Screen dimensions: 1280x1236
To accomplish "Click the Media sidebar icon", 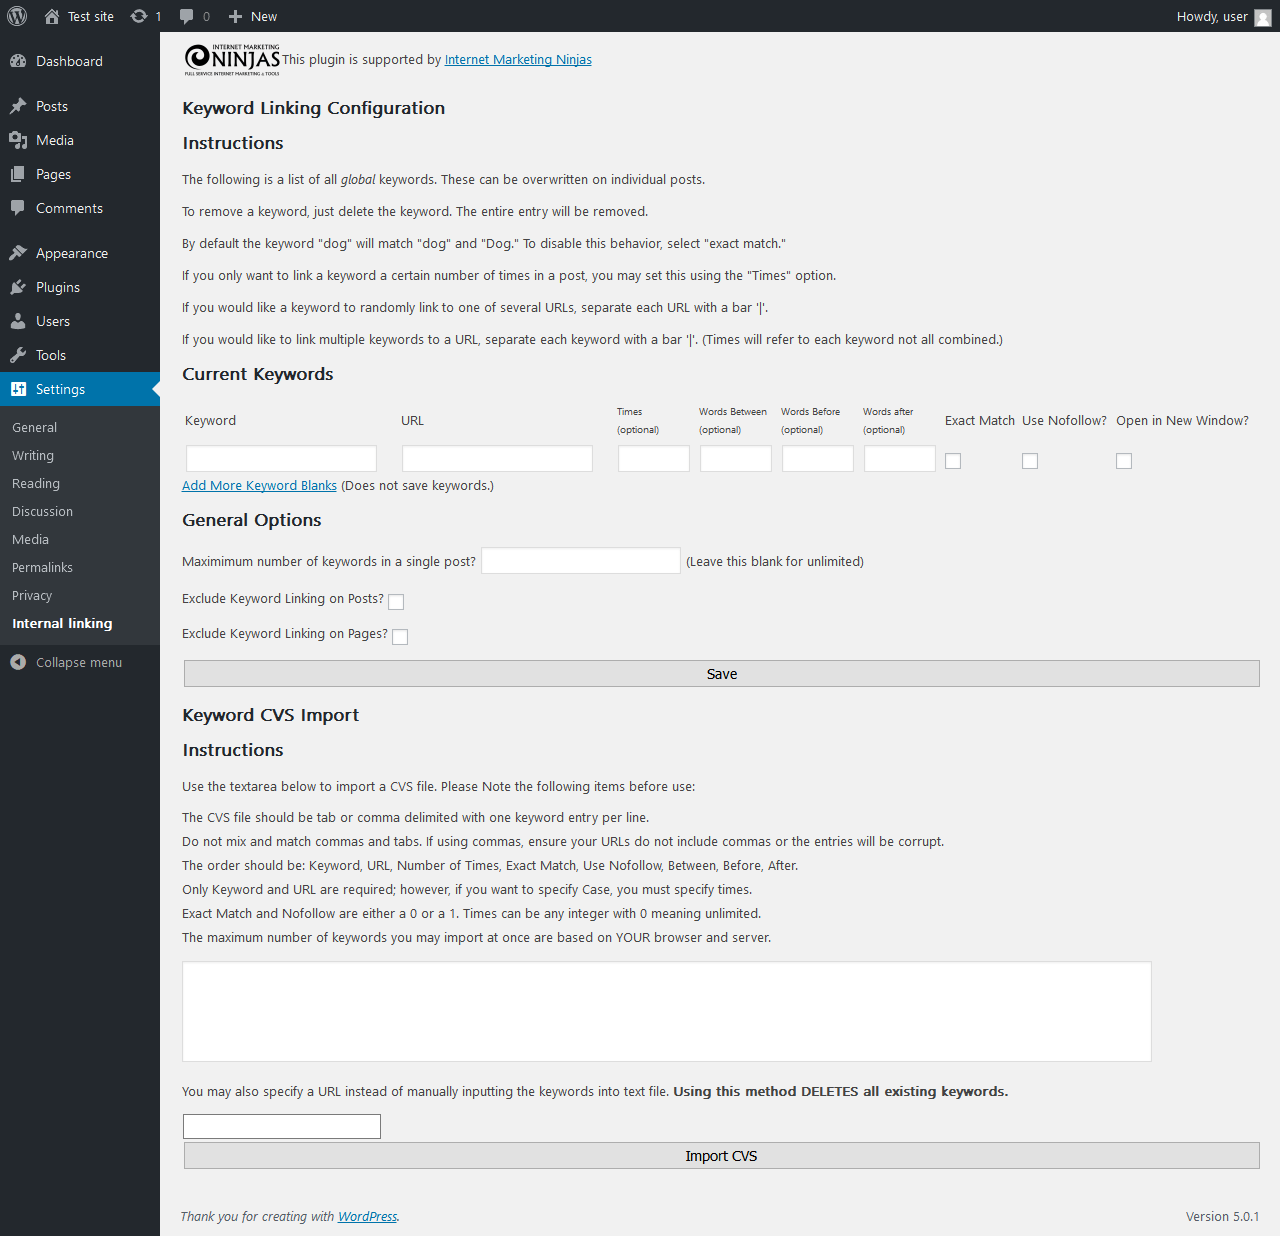I will coord(18,140).
